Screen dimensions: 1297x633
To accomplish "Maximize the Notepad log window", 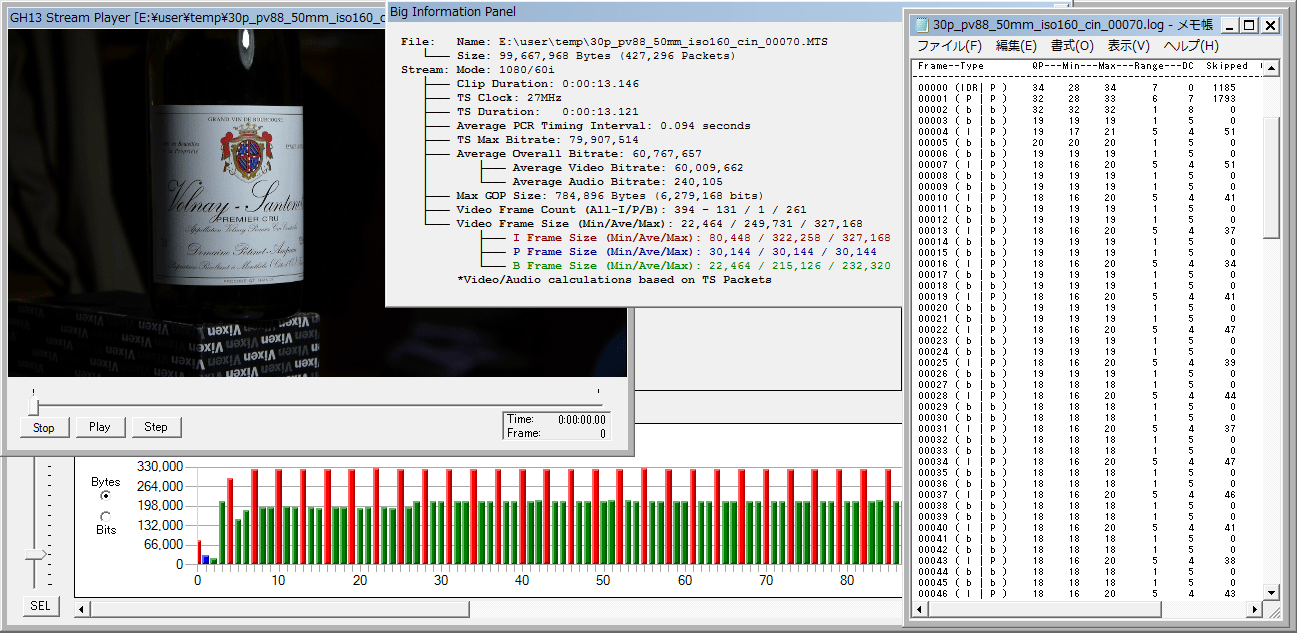I will click(x=1250, y=25).
